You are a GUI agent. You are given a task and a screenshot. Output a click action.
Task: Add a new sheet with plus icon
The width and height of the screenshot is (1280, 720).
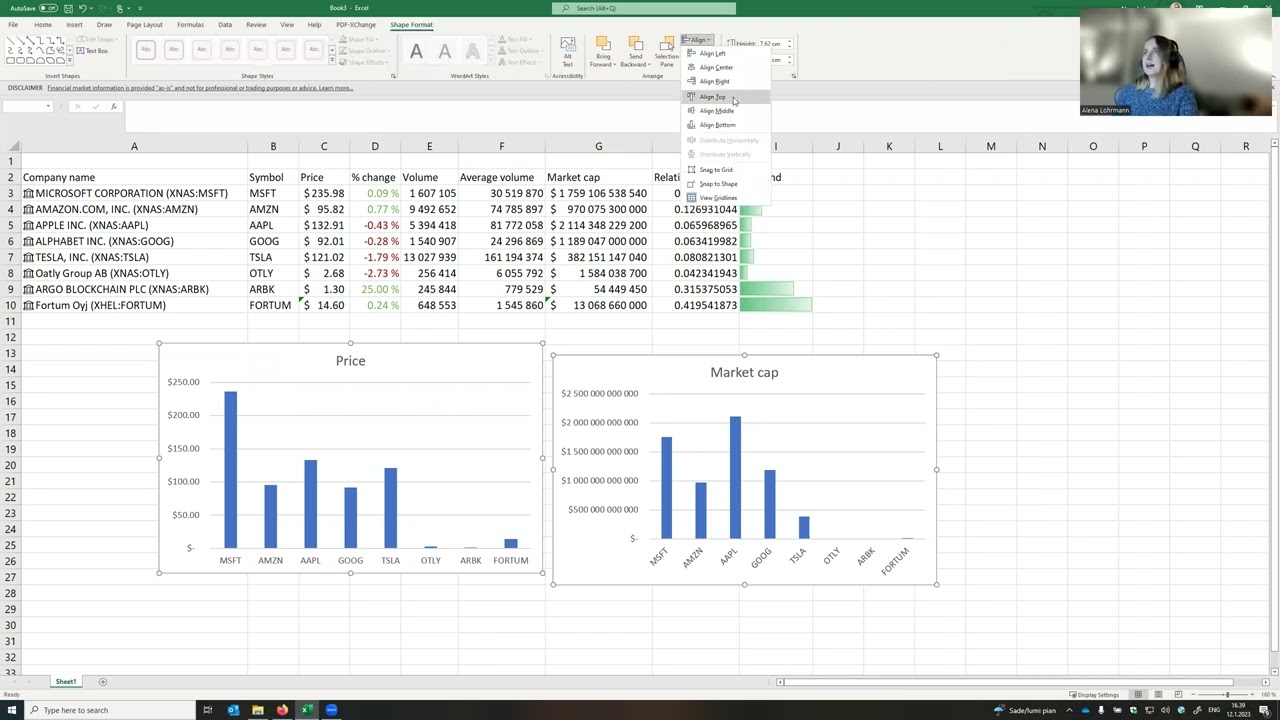(103, 682)
